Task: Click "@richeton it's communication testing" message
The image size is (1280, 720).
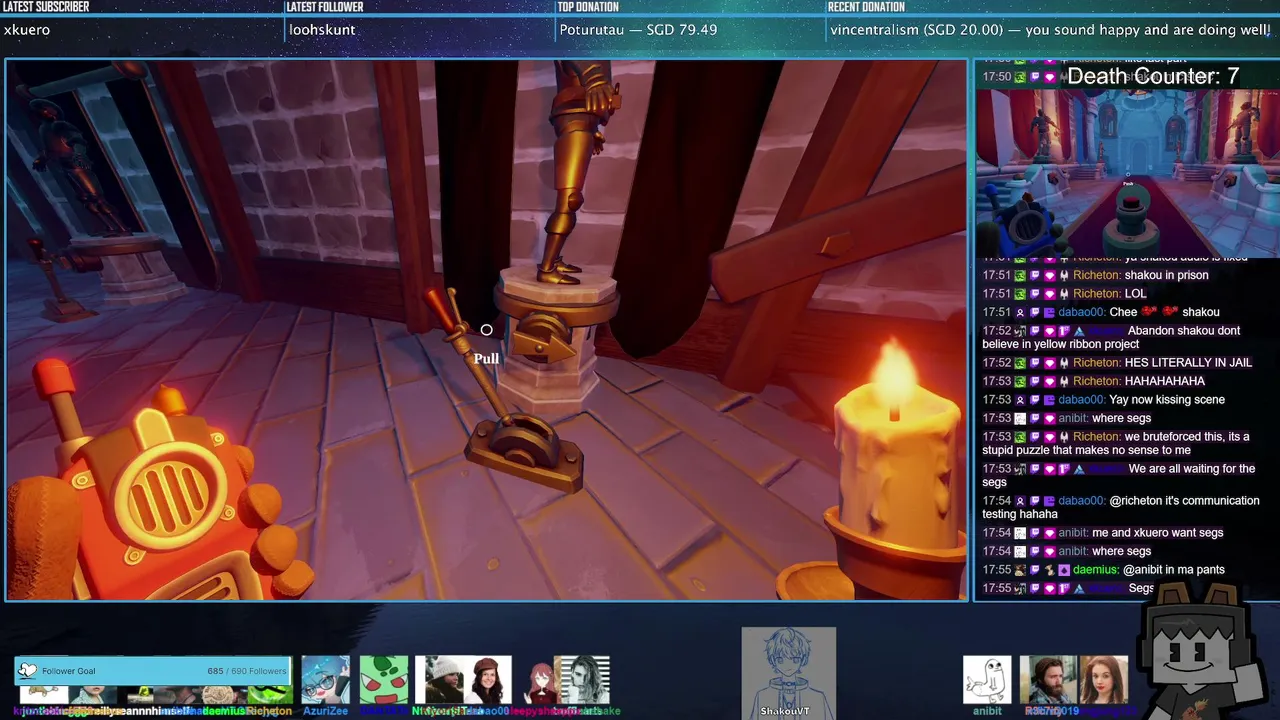Action: click(1120, 507)
